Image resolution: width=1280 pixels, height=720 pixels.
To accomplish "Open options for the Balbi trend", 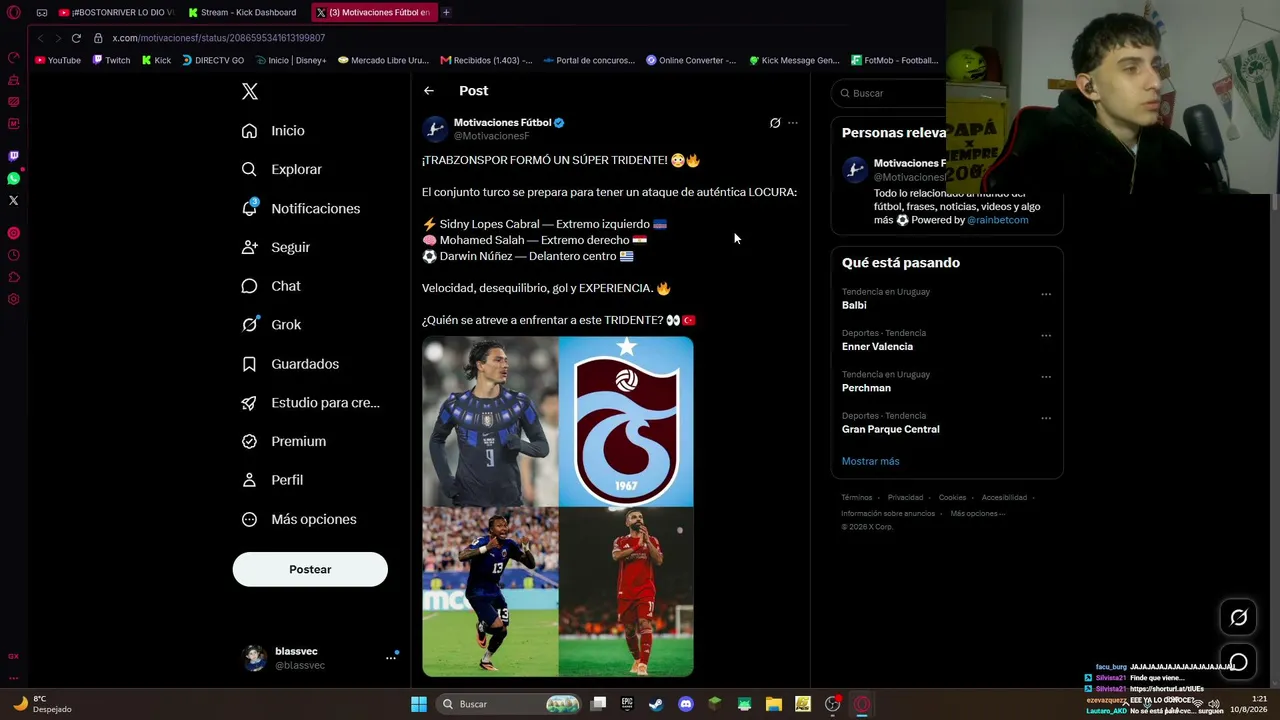I will point(1046,294).
